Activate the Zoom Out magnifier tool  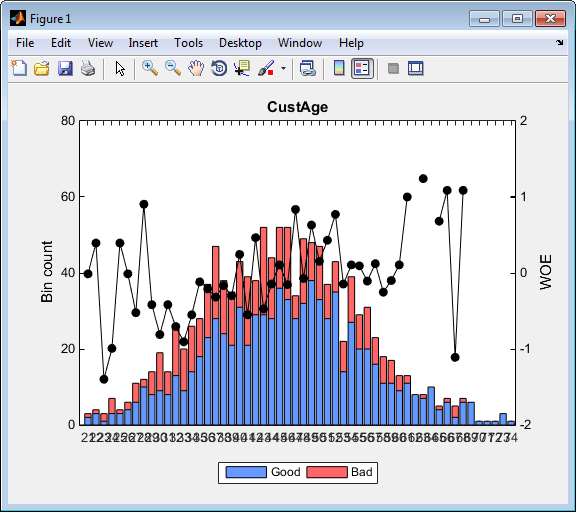click(173, 68)
